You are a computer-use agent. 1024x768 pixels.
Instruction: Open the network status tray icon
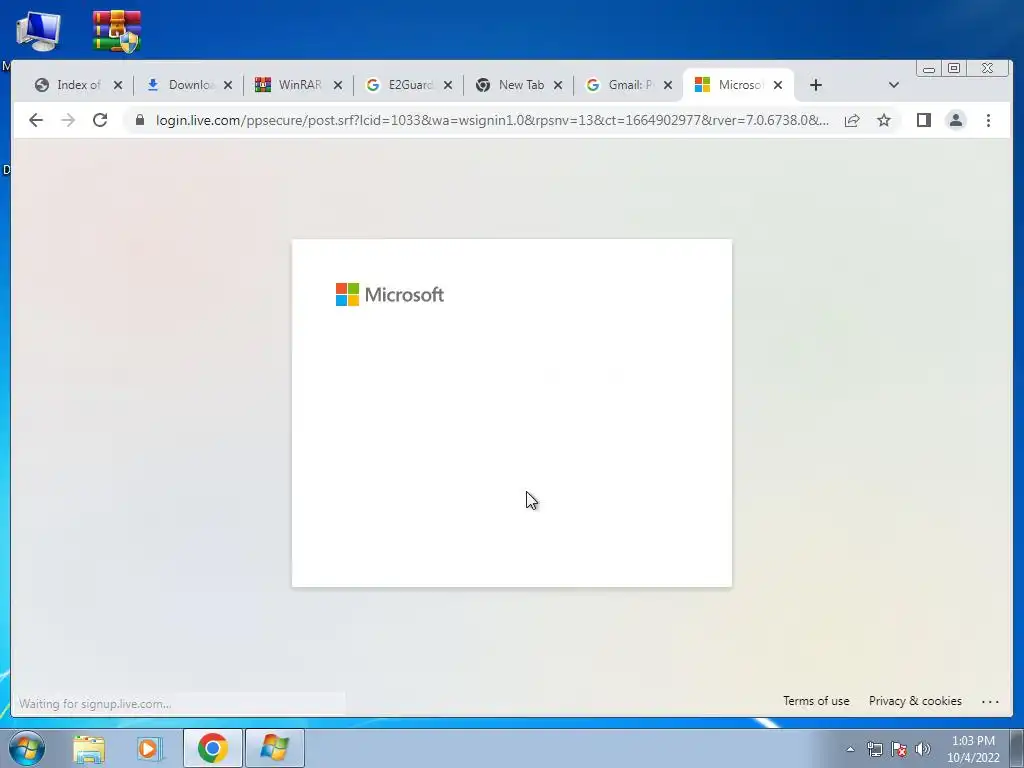[874, 749]
